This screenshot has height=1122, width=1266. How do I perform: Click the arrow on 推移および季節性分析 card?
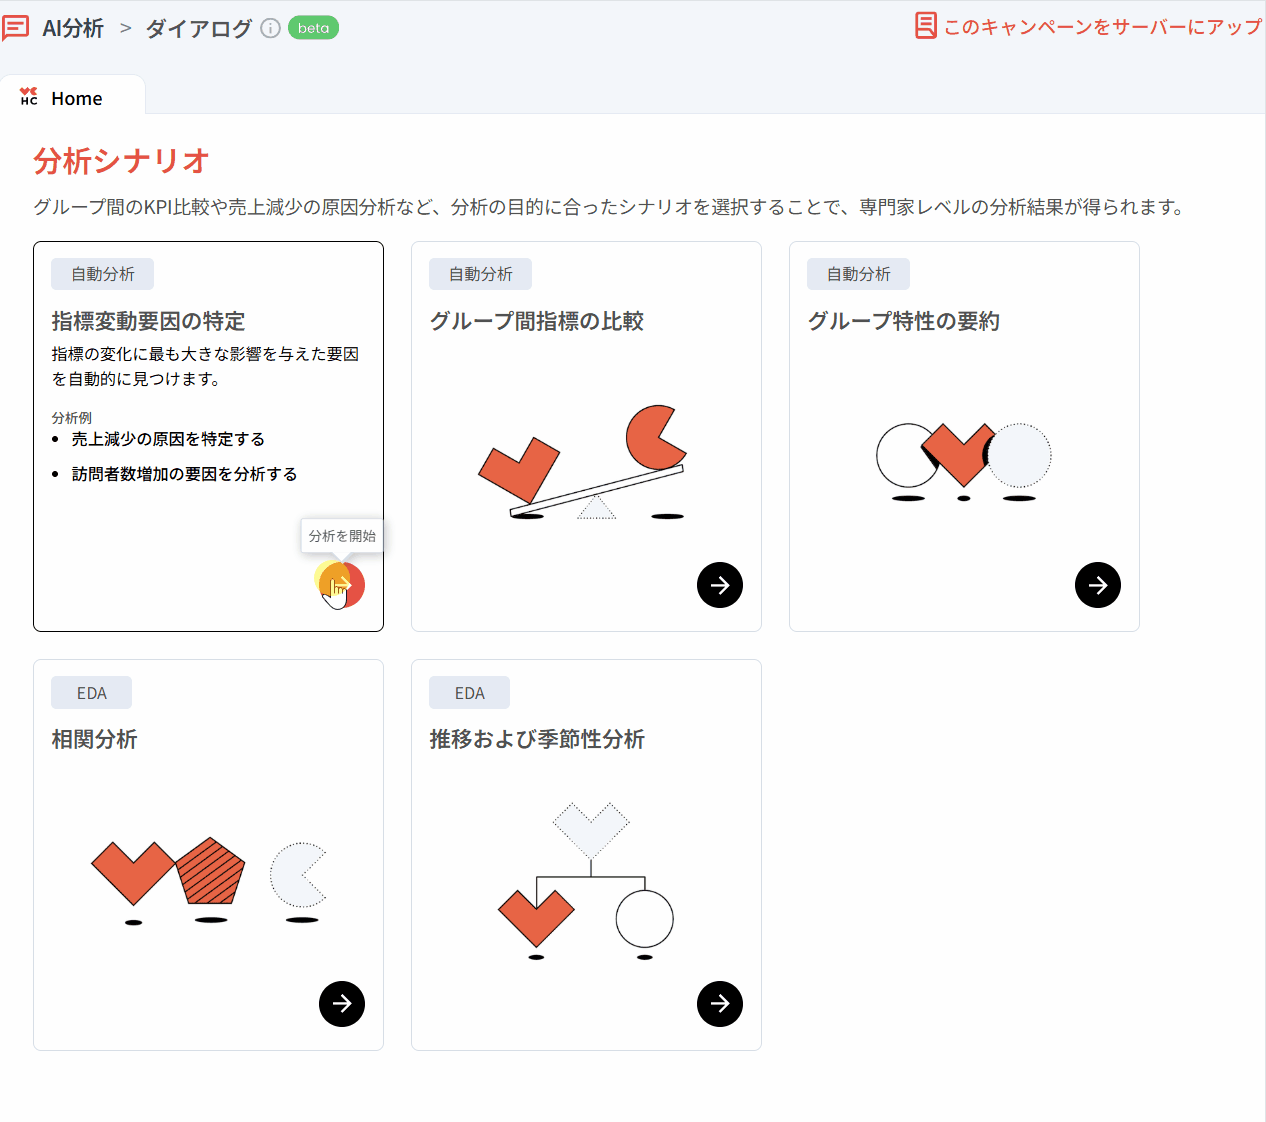(x=720, y=1003)
